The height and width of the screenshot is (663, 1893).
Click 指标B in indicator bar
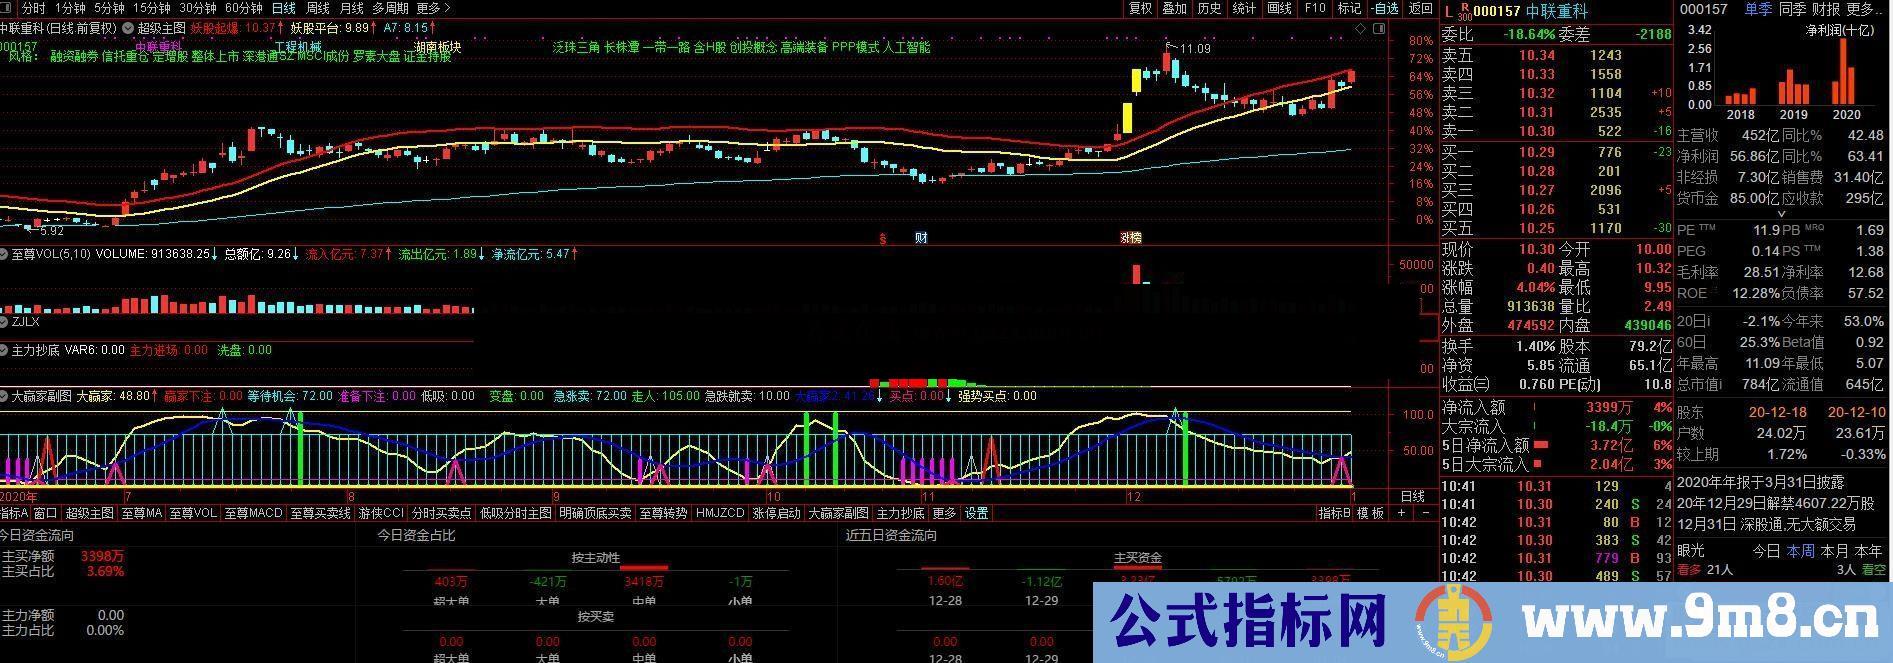1334,513
